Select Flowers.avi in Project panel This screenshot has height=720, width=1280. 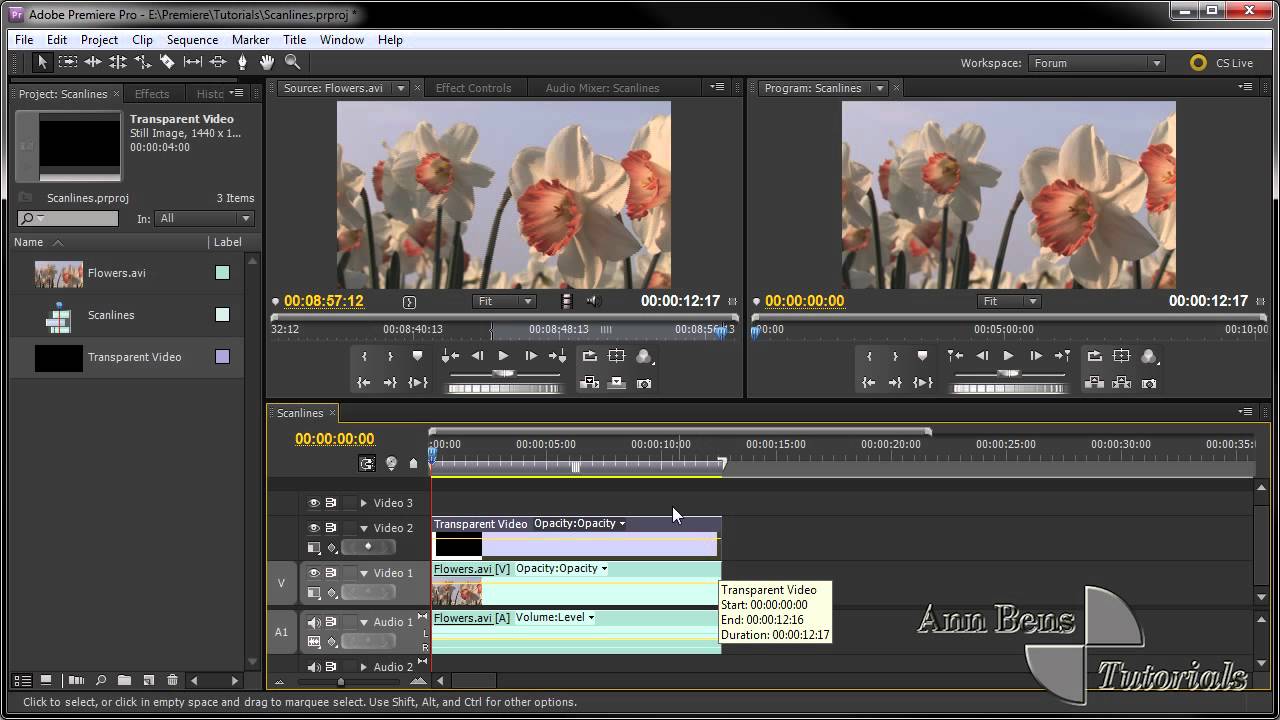click(117, 273)
